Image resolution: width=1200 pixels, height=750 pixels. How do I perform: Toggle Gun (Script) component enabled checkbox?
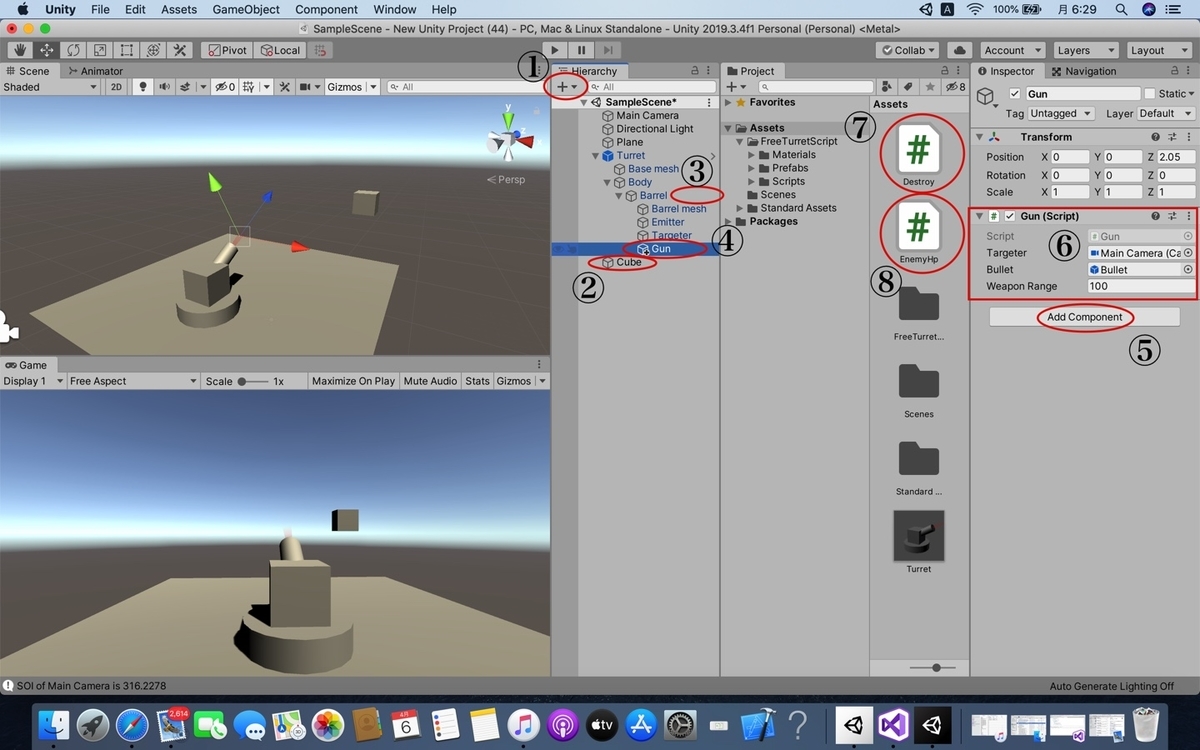coord(1010,216)
